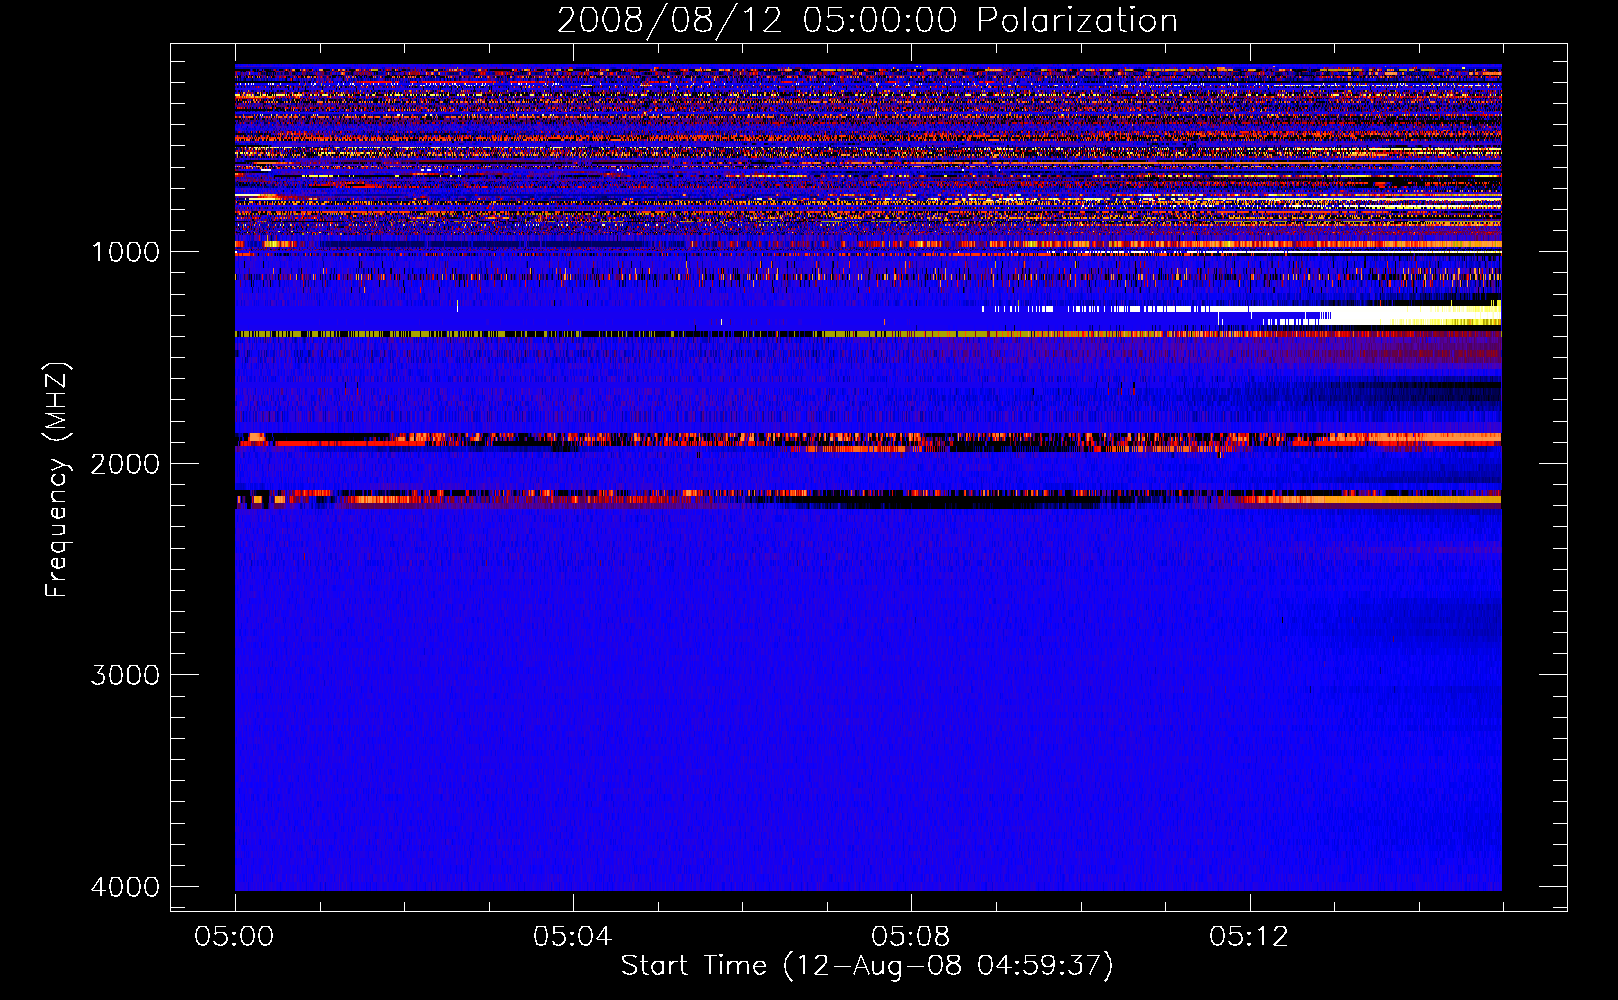Click the 05:04 time tick label
The image size is (1618, 1000).
(572, 937)
